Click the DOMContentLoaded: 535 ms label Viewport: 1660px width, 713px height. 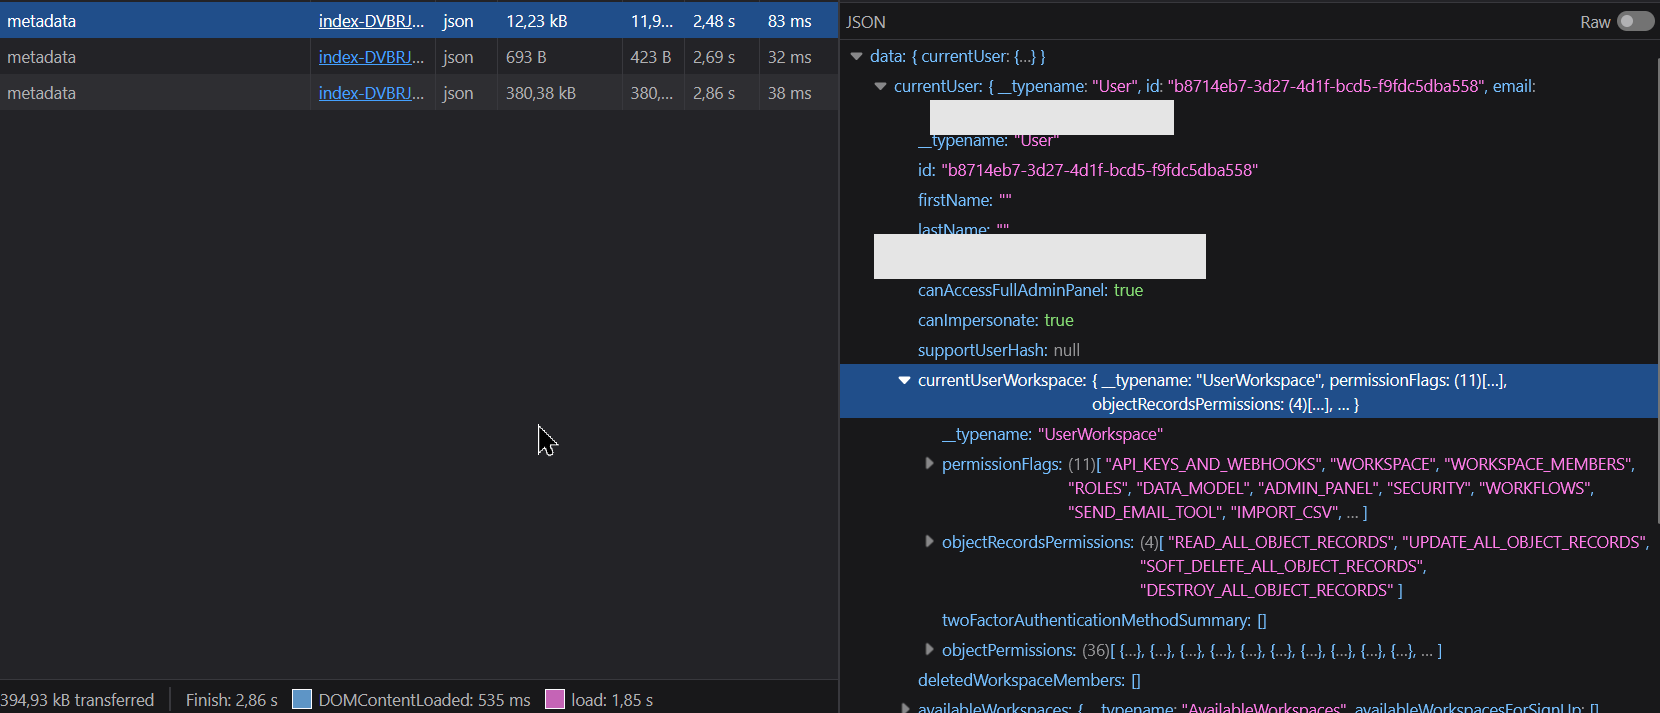pos(424,700)
